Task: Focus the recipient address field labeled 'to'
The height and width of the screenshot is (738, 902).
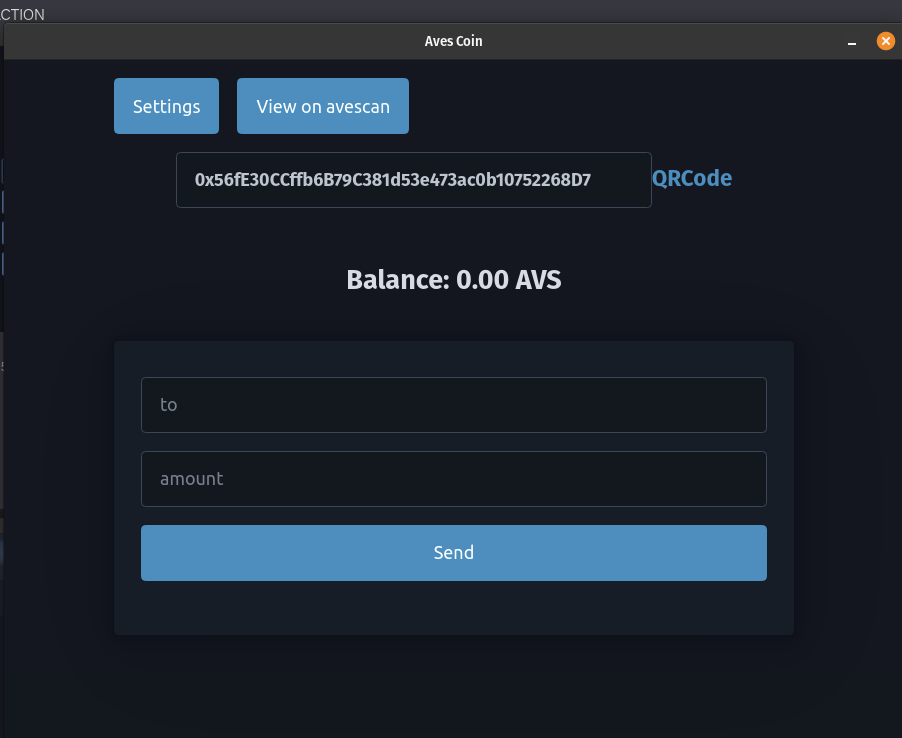Action: click(x=453, y=404)
